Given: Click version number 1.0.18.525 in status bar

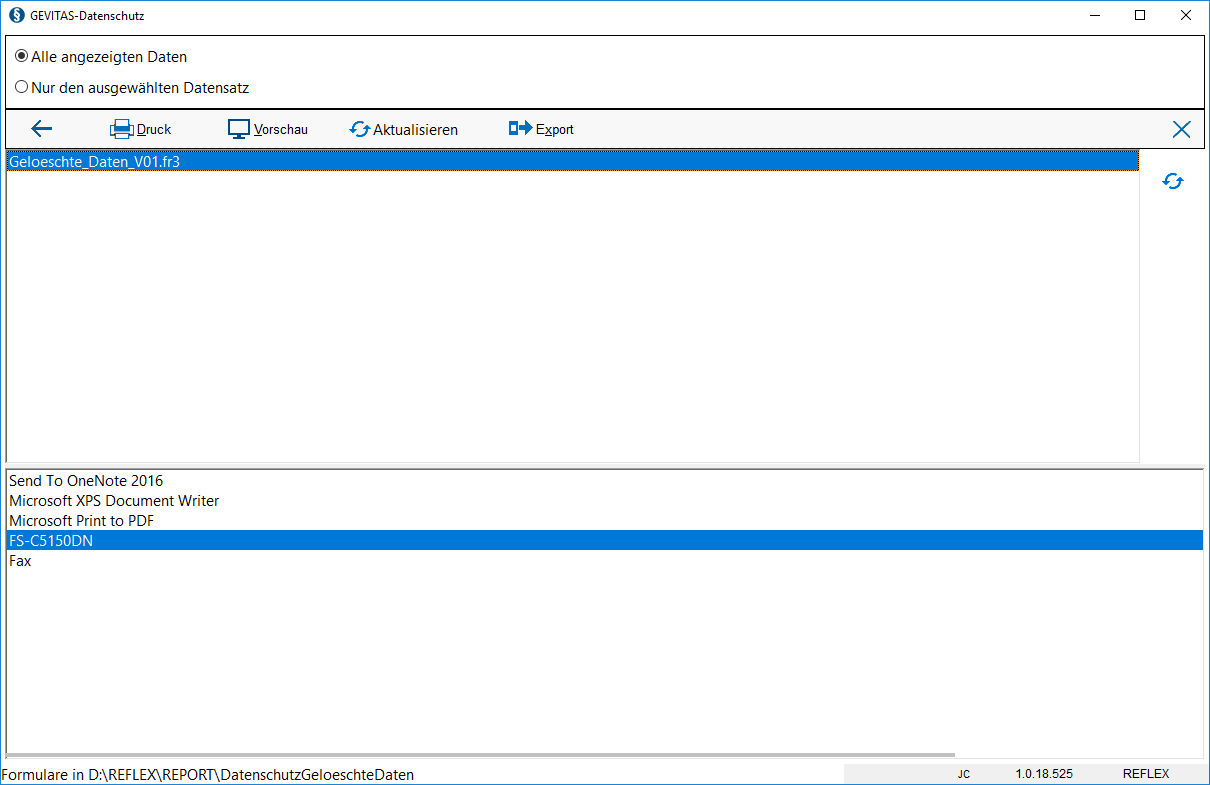Looking at the screenshot, I should click(x=1044, y=774).
